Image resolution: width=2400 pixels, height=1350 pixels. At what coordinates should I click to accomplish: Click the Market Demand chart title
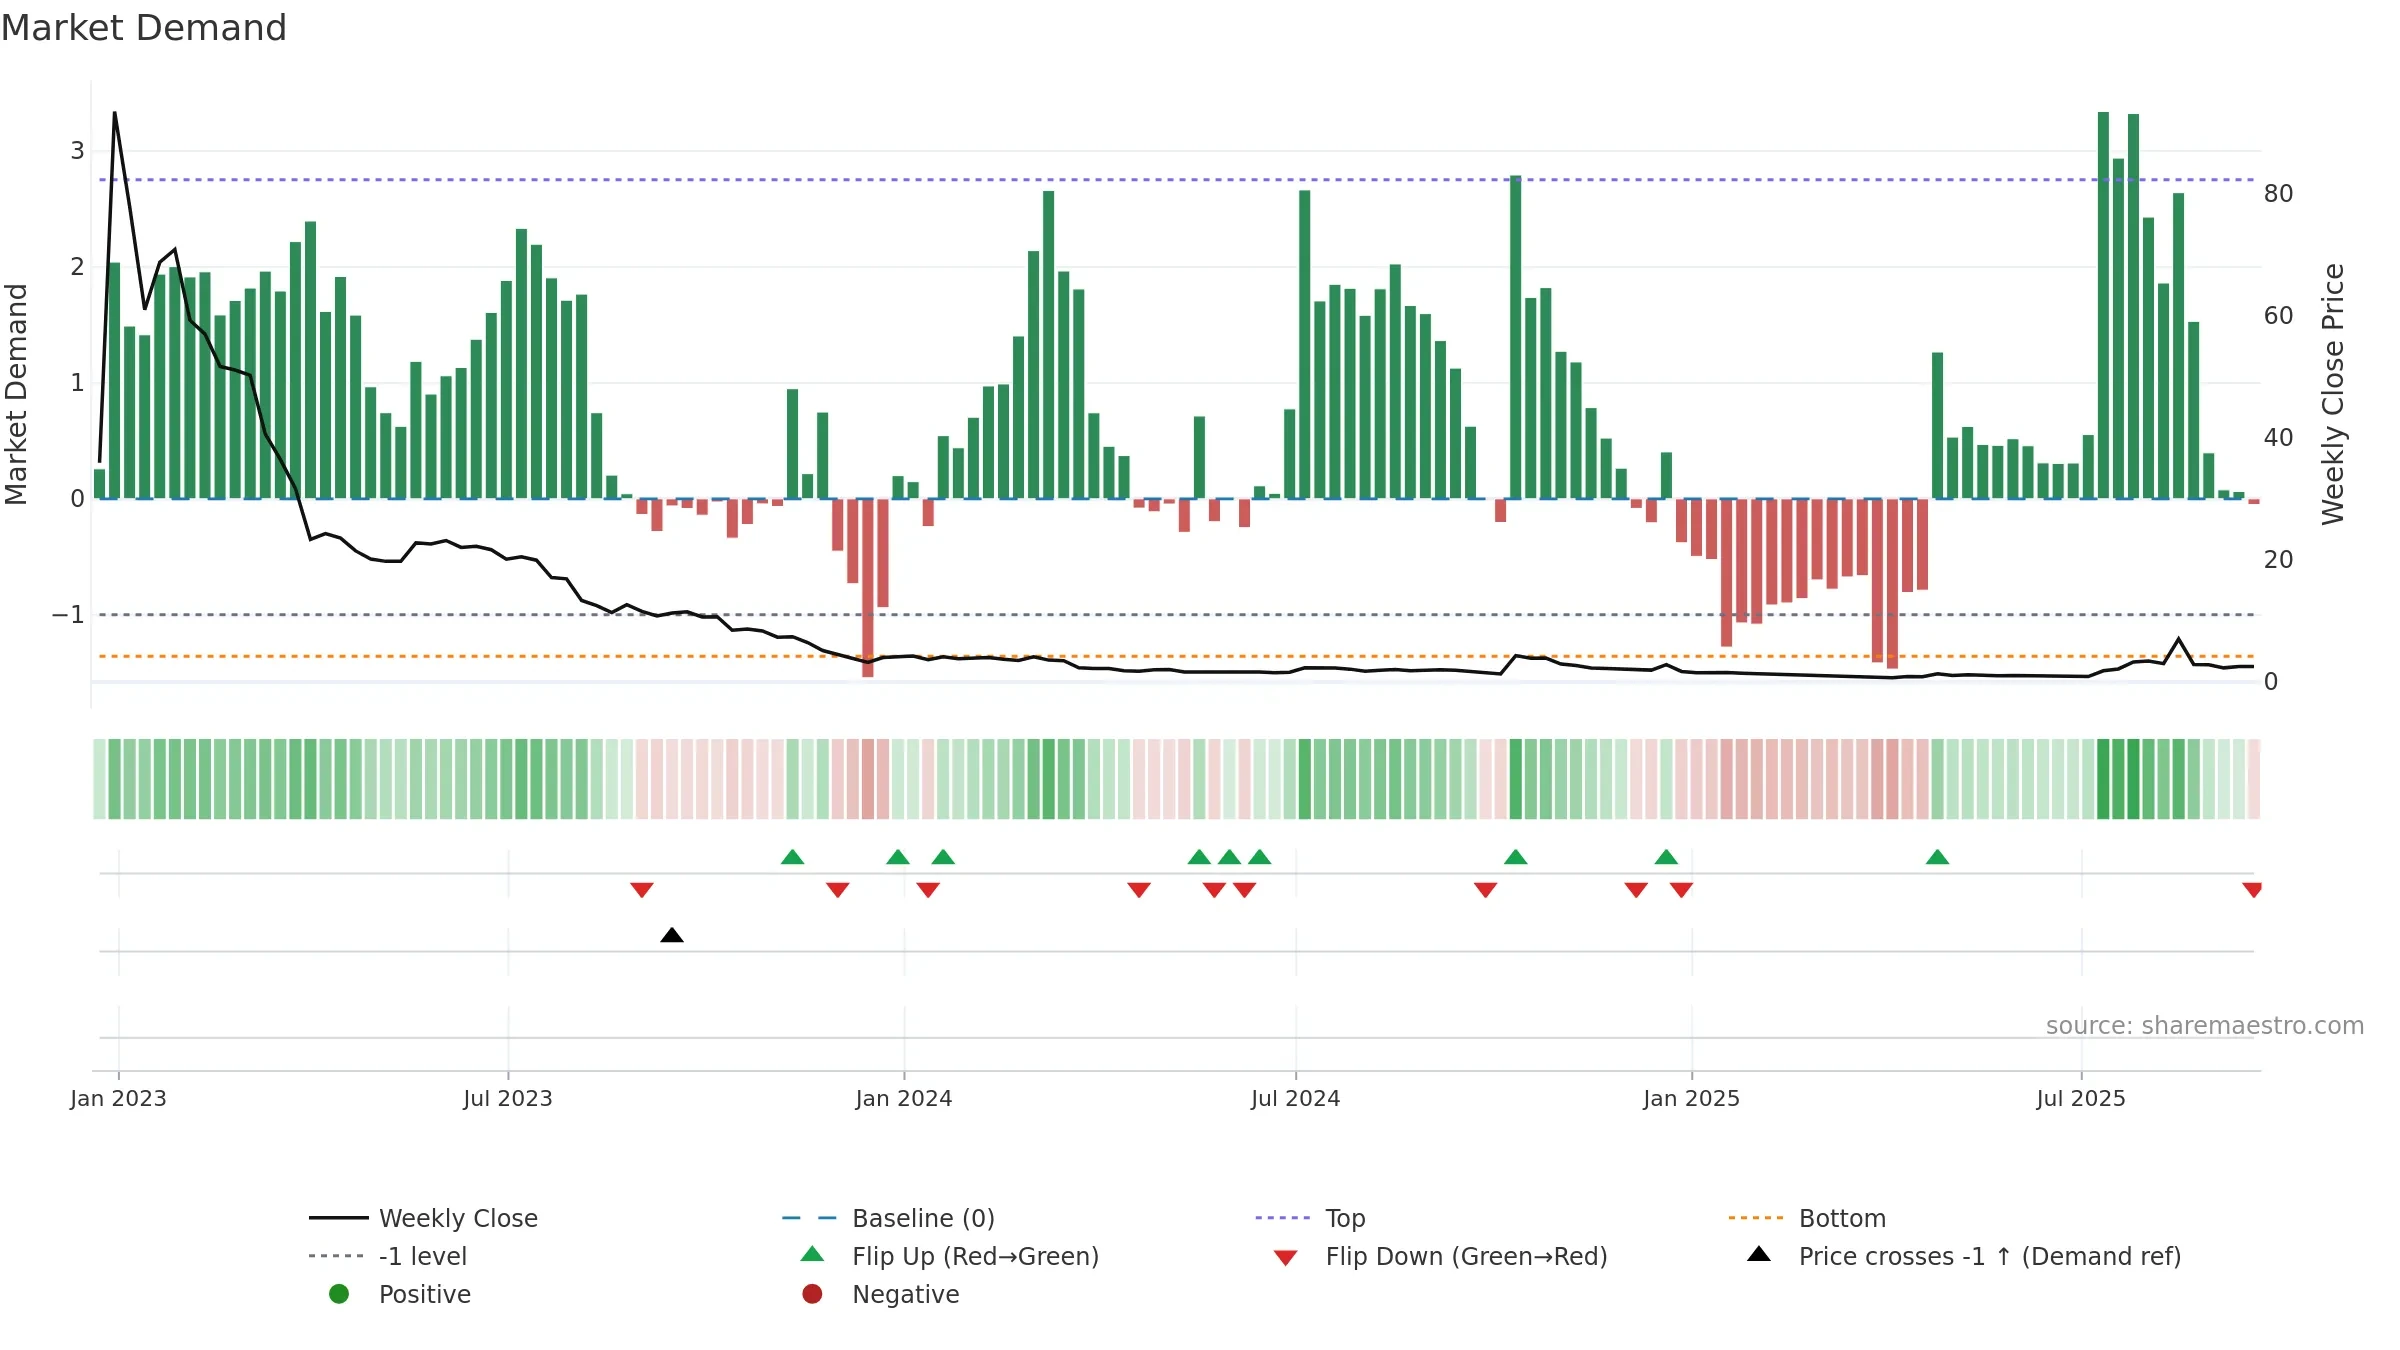tap(144, 28)
